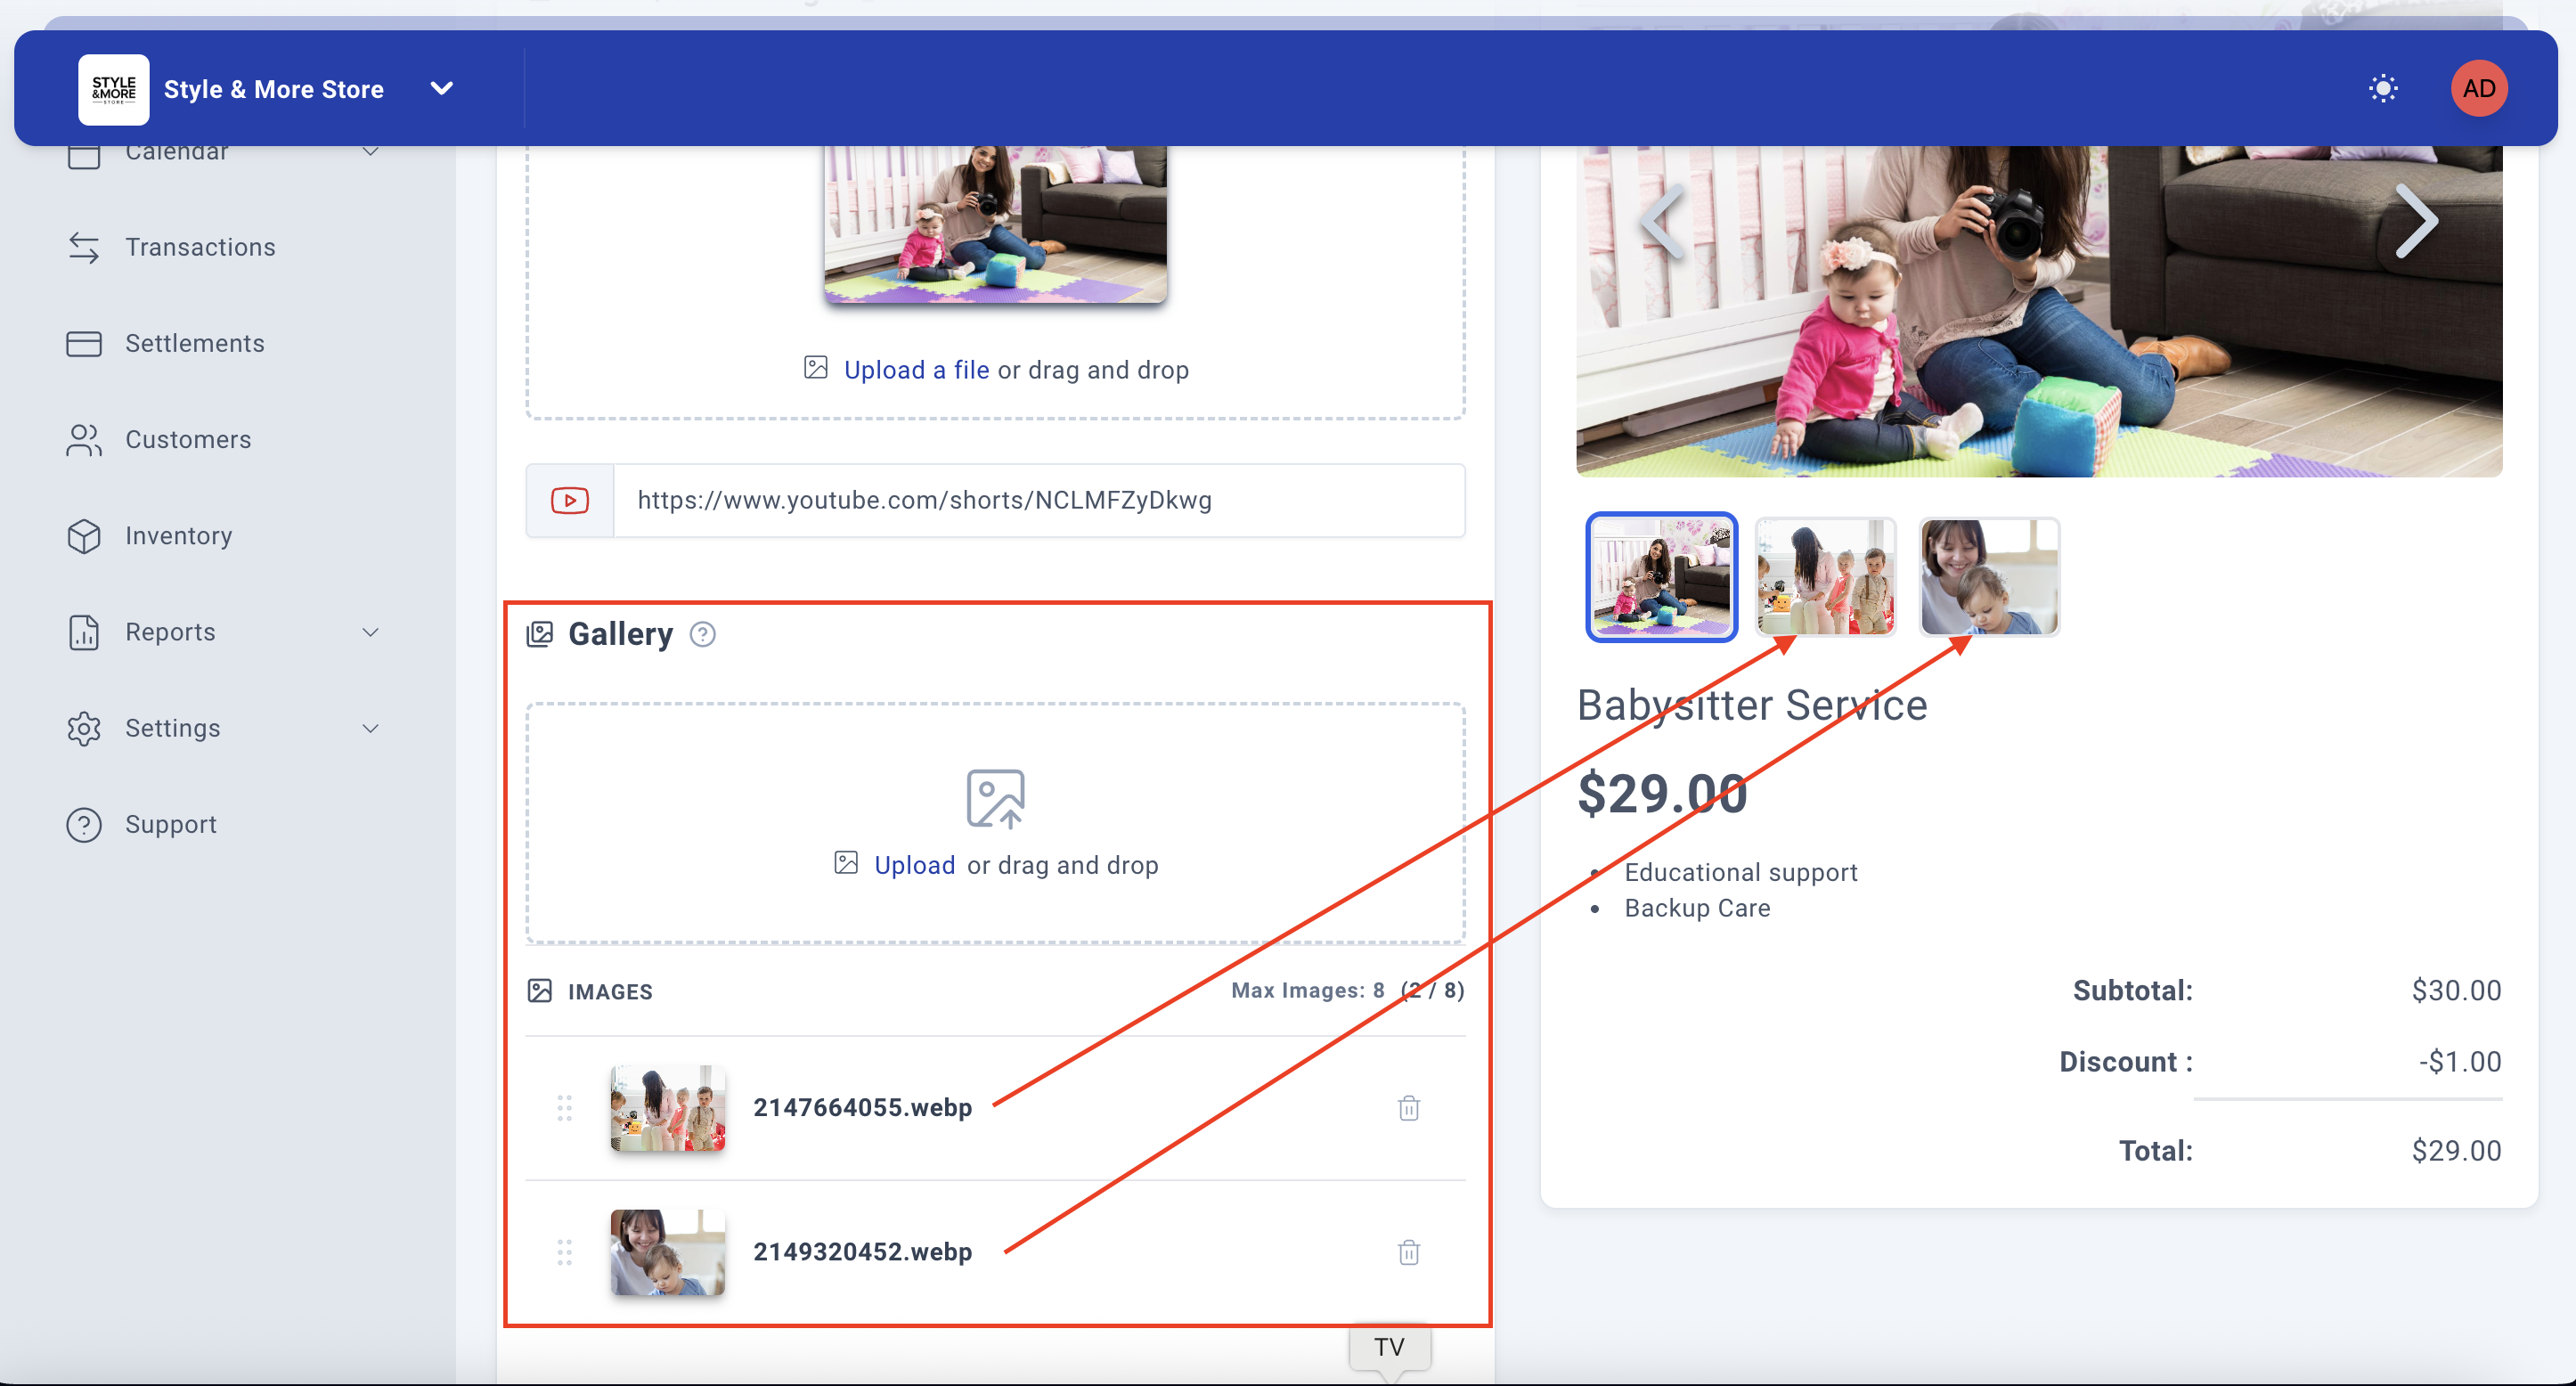2576x1386 pixels.
Task: Toggle light/dark theme sun icon
Action: pos(2383,89)
